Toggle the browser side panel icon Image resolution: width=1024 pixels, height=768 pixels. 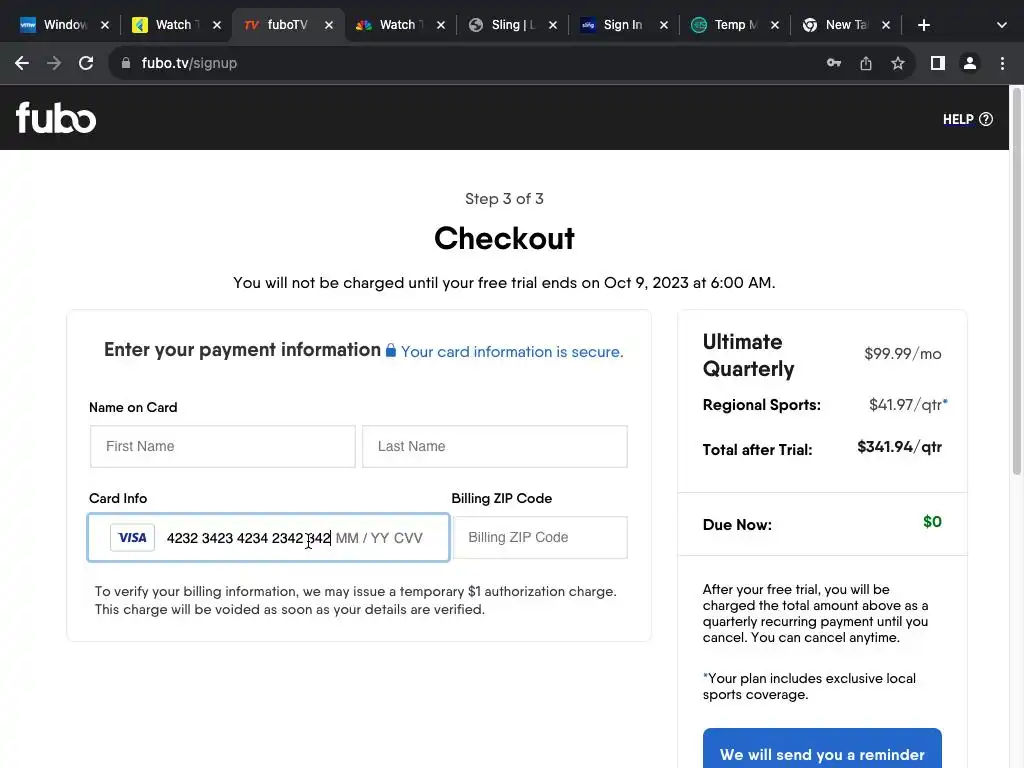[x=937, y=63]
